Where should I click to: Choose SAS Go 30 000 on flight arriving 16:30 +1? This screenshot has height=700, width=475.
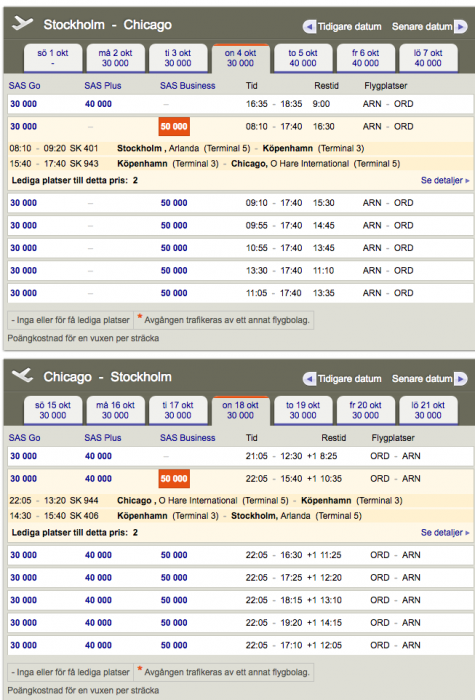click(x=24, y=555)
